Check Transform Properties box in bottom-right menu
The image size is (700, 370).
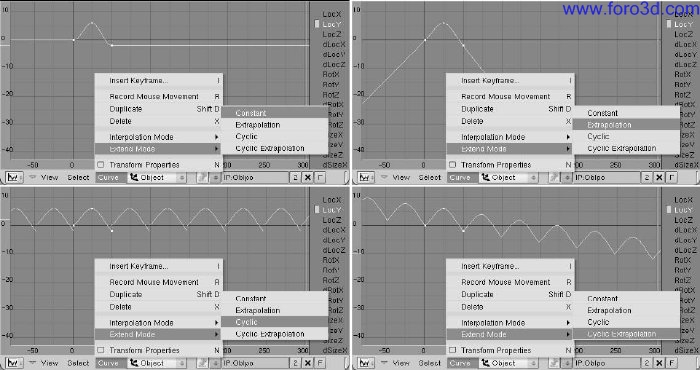pos(453,350)
